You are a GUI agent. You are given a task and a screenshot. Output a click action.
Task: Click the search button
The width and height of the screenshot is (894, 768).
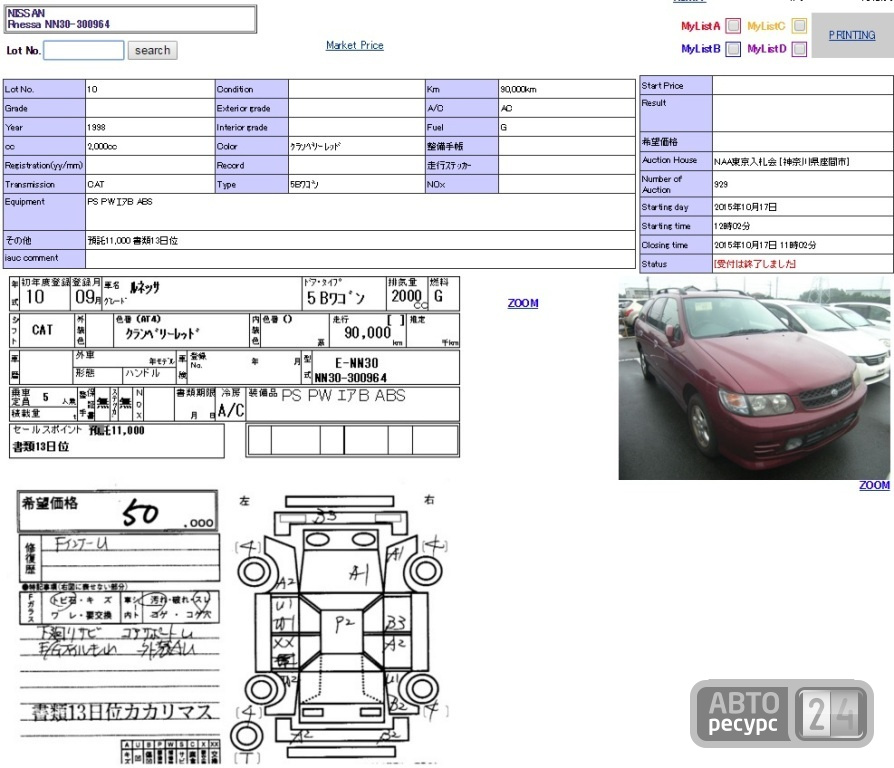tap(152, 50)
